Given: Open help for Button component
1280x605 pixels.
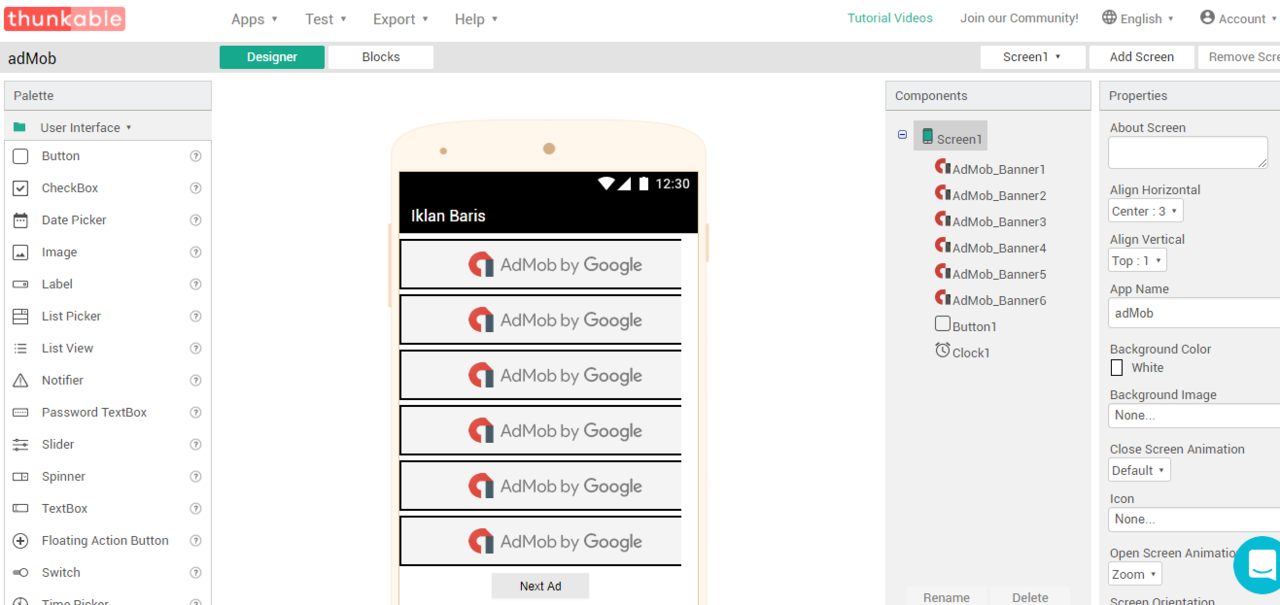Looking at the screenshot, I should pos(196,156).
